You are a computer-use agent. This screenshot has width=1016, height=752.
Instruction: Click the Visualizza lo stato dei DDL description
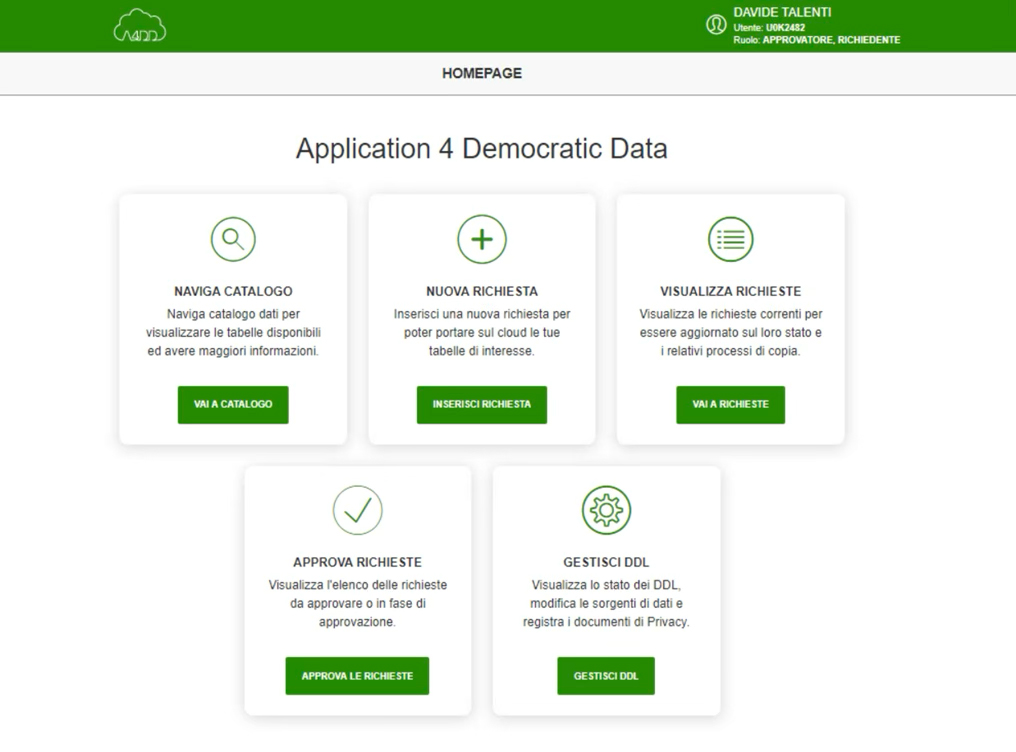coord(606,603)
